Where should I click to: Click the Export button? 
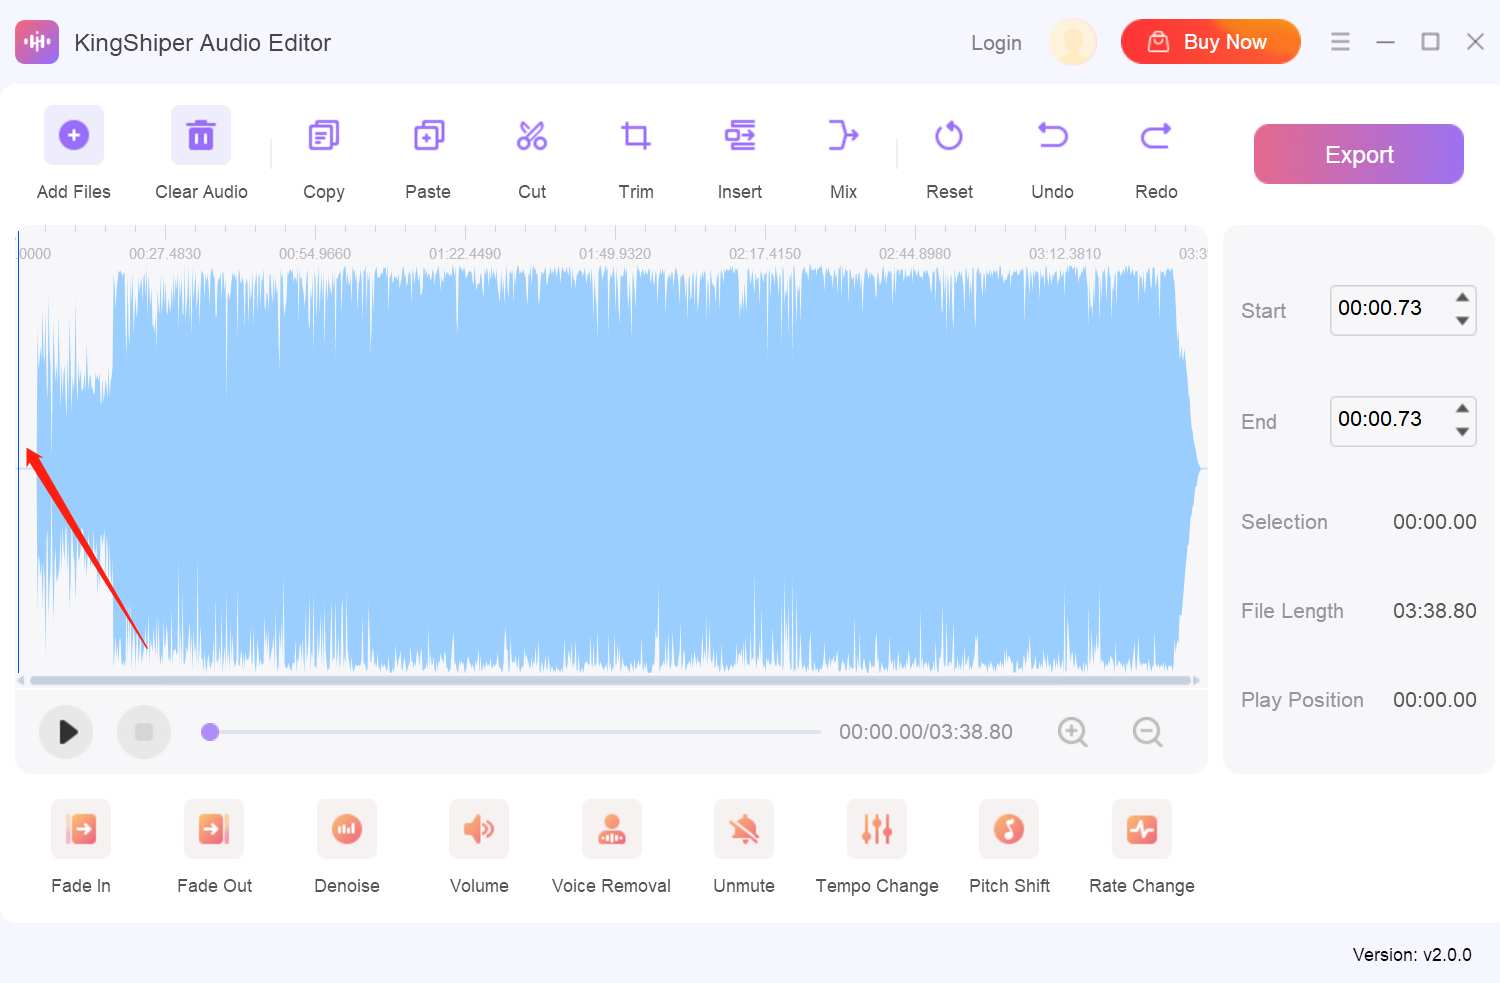pos(1359,154)
